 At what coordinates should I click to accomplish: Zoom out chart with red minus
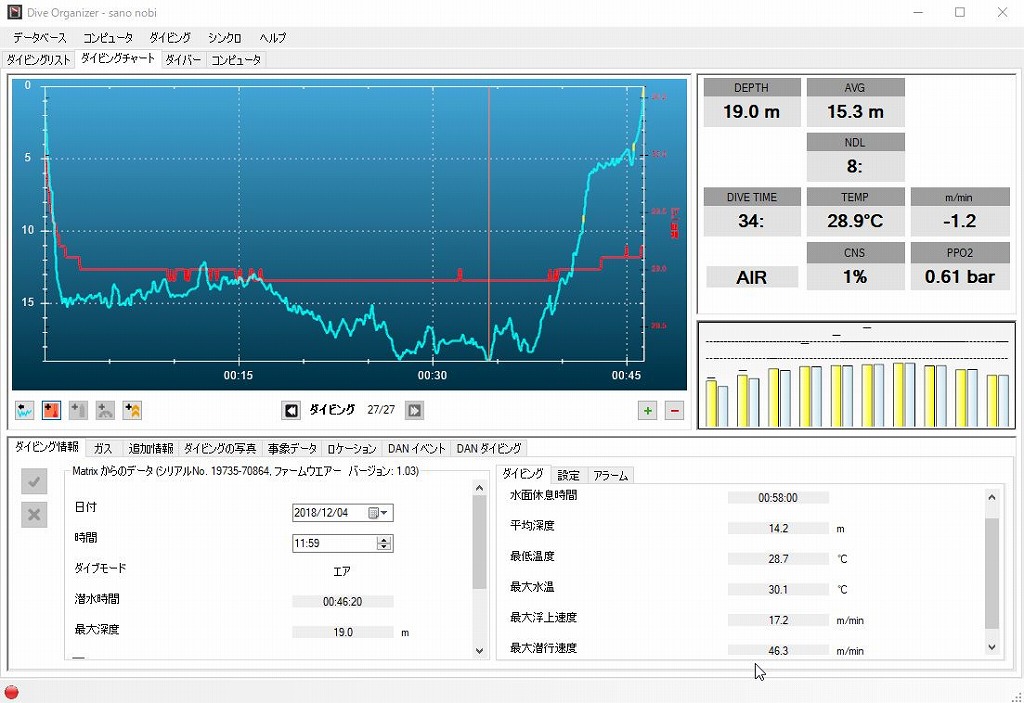point(674,410)
